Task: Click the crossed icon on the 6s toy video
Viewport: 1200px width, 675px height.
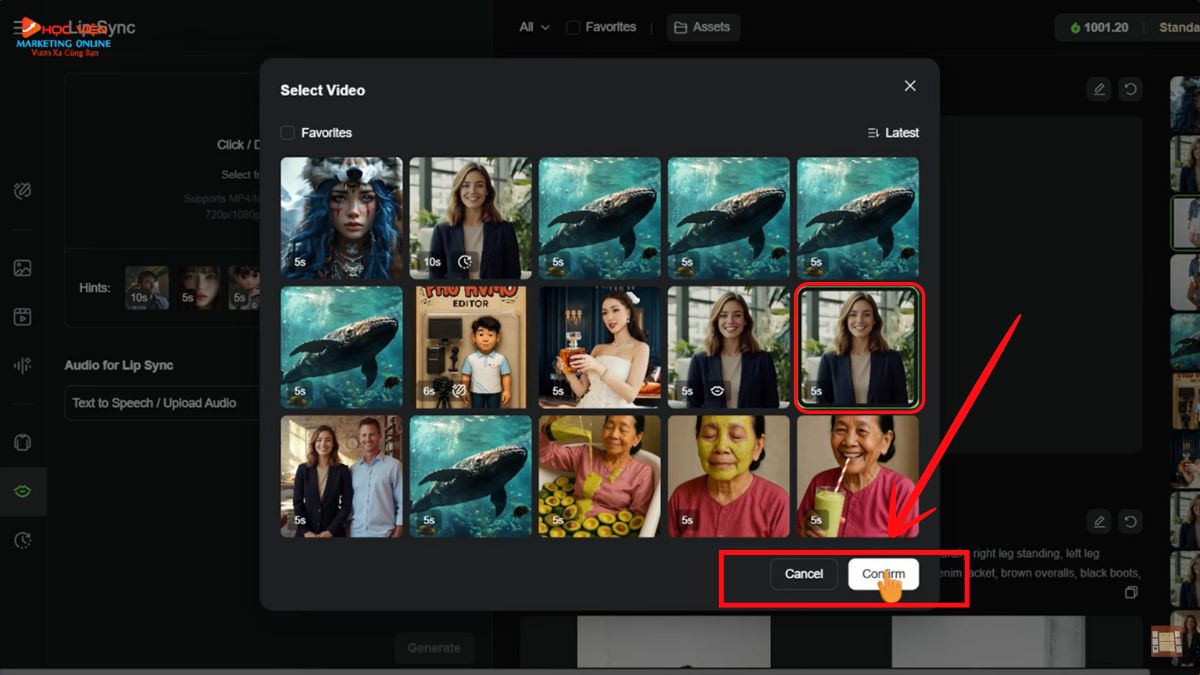Action: [460, 391]
